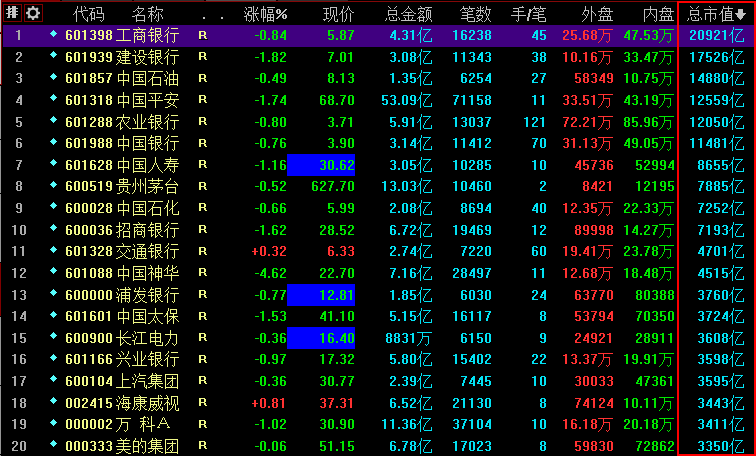The width and height of the screenshot is (756, 456).
Task: Select stock 601939 建设银行
Action: [x=122, y=57]
